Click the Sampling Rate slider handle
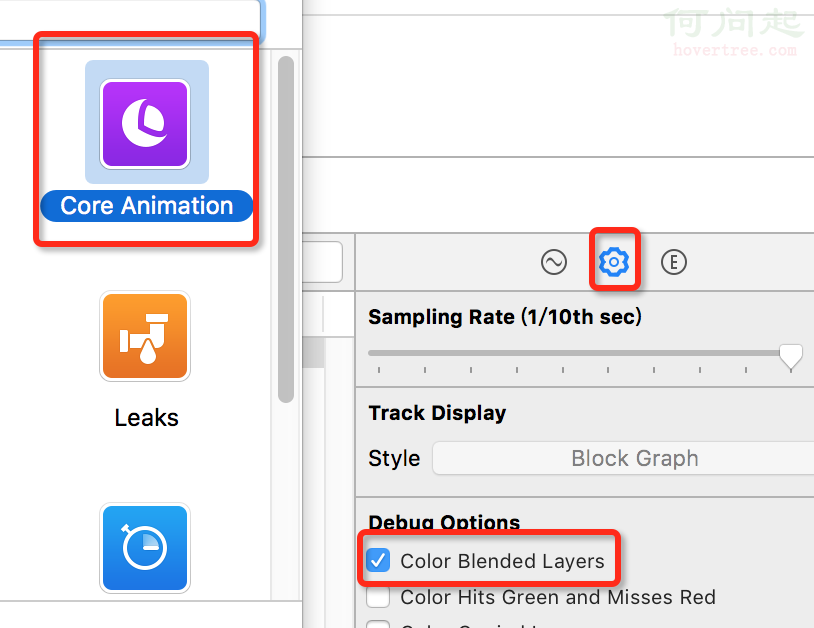 (791, 355)
